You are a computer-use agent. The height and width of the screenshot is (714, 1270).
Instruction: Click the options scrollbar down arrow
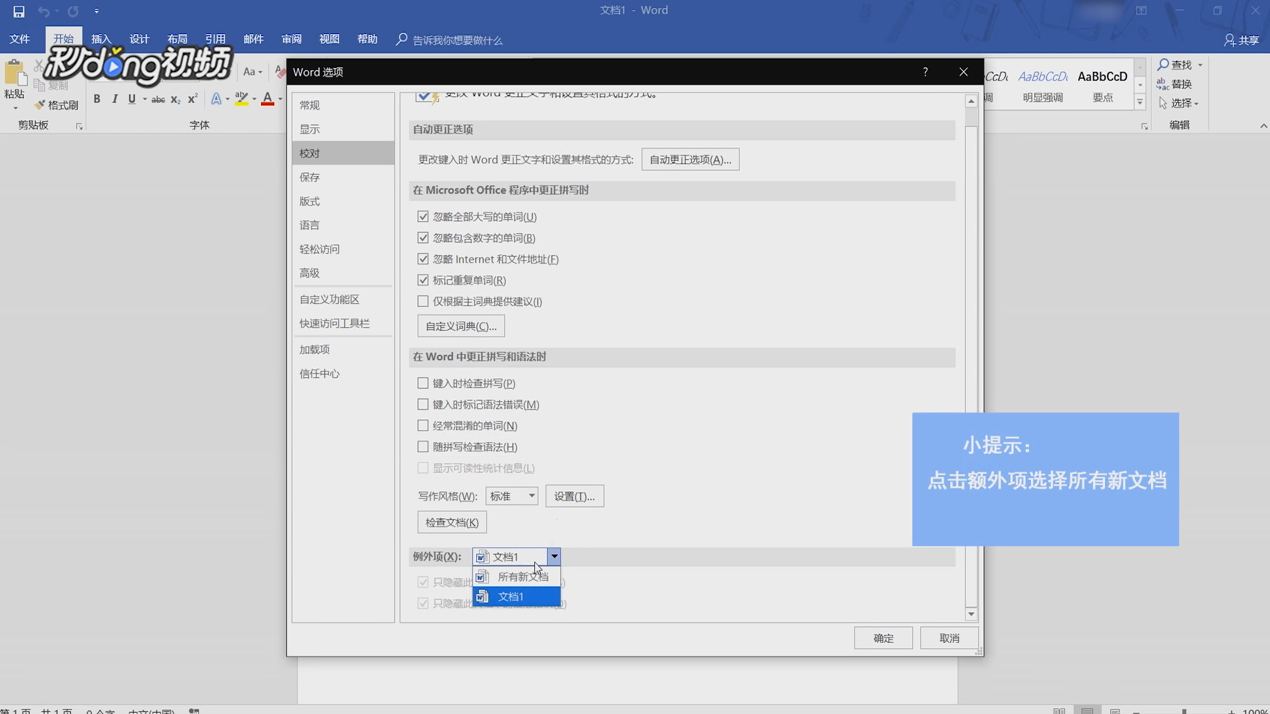pyautogui.click(x=971, y=614)
